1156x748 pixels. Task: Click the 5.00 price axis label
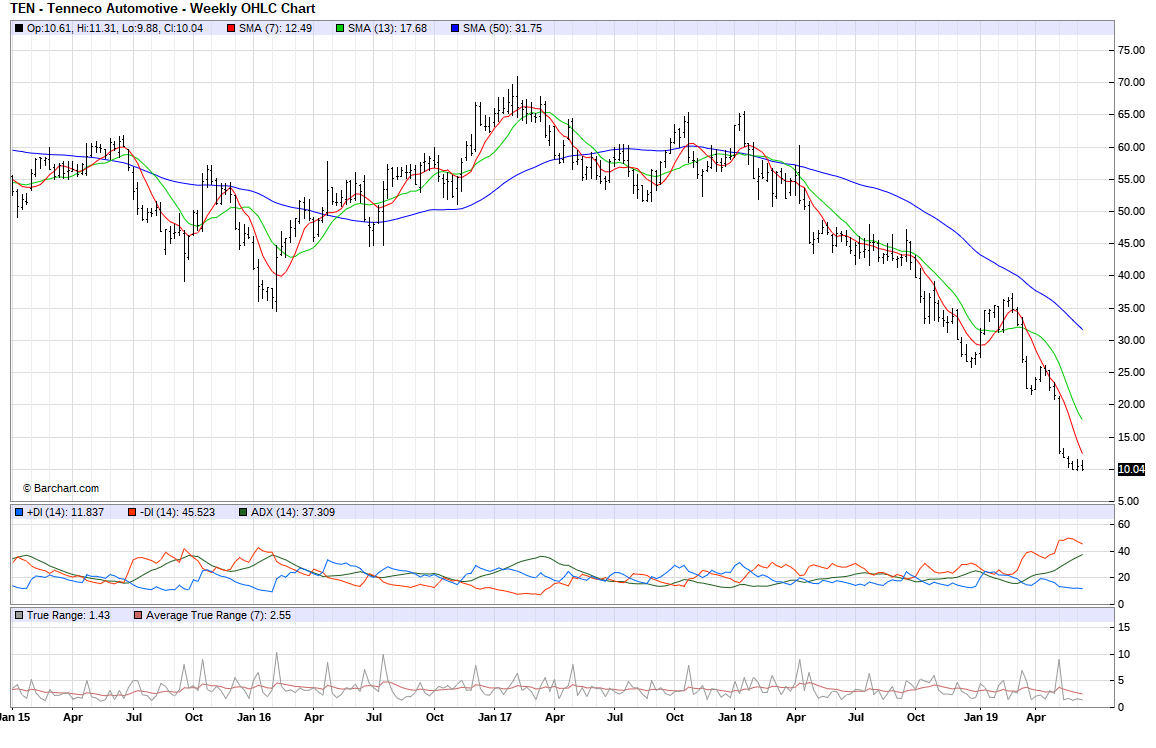pos(1129,501)
